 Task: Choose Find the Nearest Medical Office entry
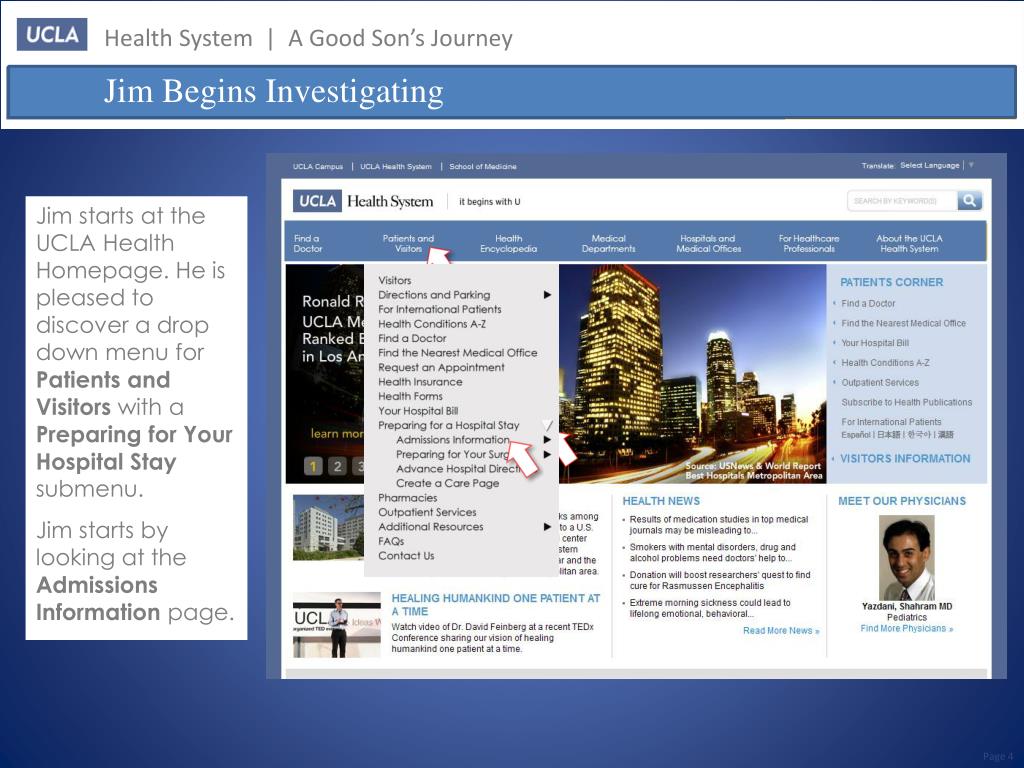pyautogui.click(x=458, y=353)
